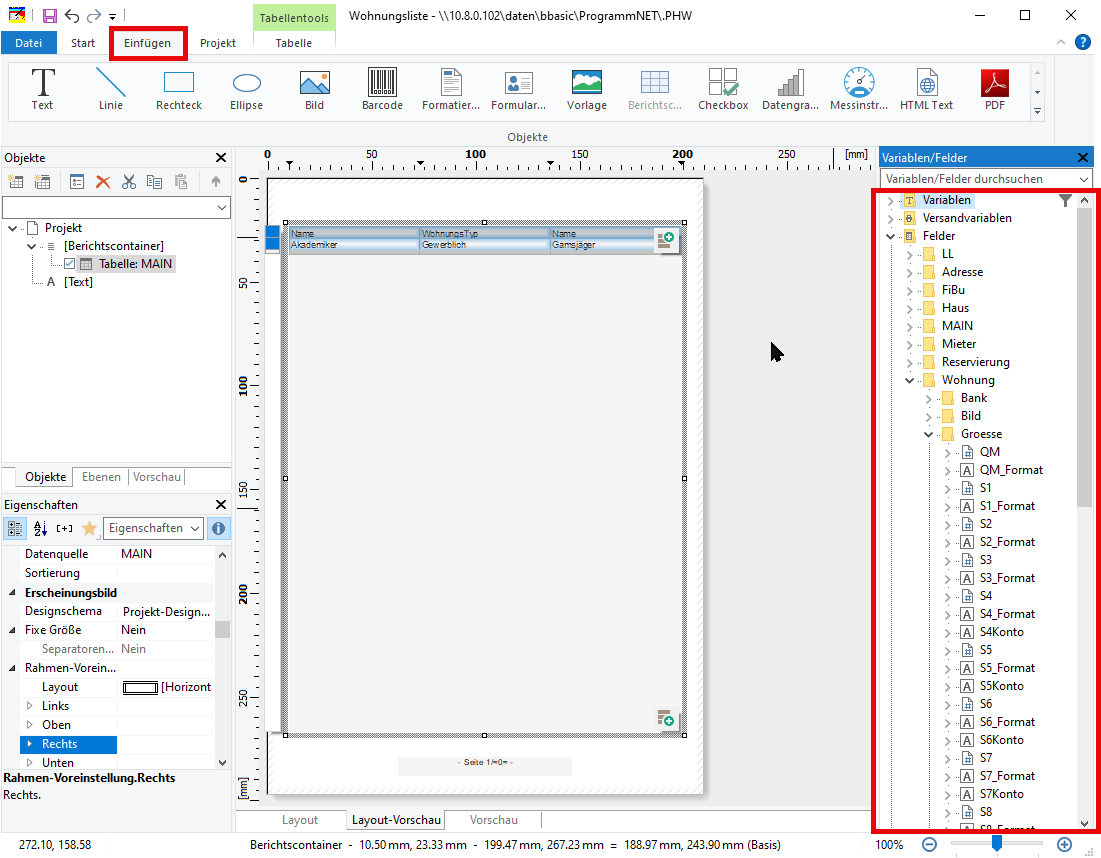Close the Objekte panel
The image size is (1101, 858).
click(x=220, y=158)
